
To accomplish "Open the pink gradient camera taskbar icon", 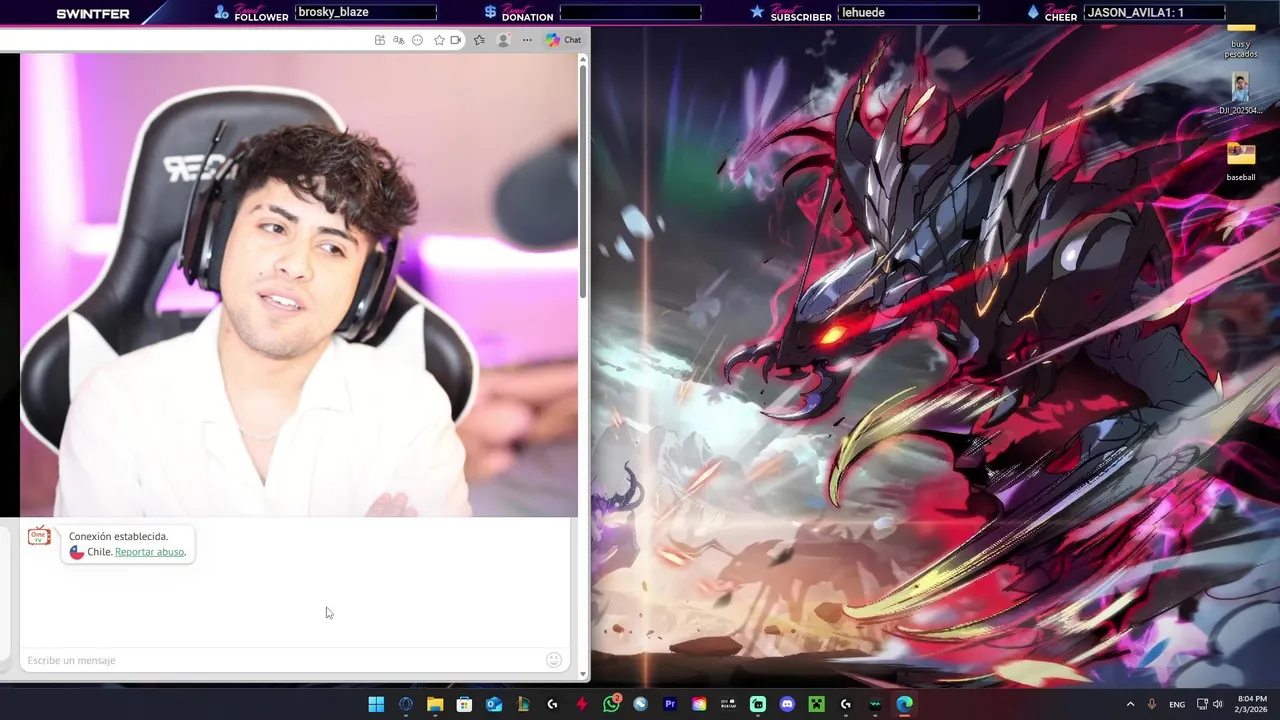I will [699, 704].
